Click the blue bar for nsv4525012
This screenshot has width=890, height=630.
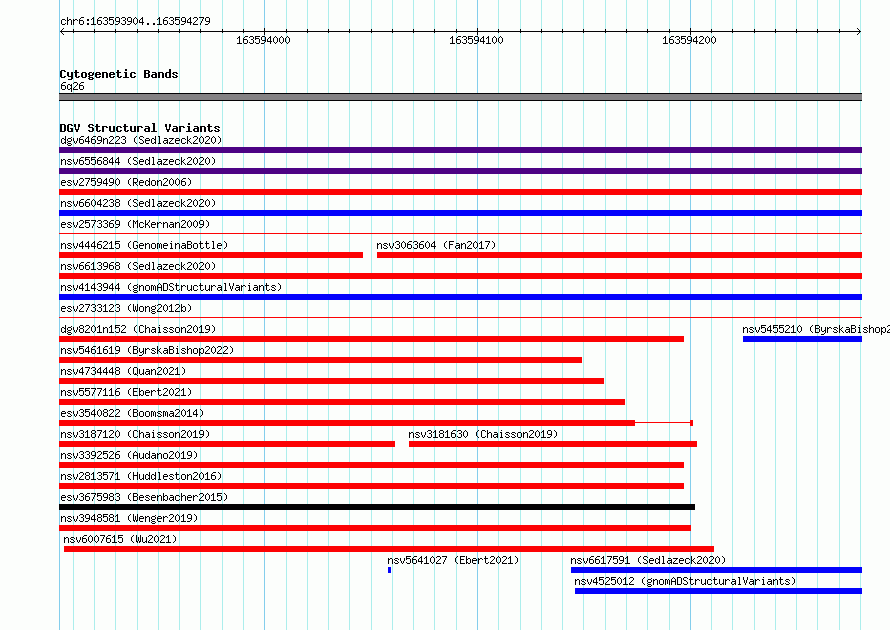(719, 591)
